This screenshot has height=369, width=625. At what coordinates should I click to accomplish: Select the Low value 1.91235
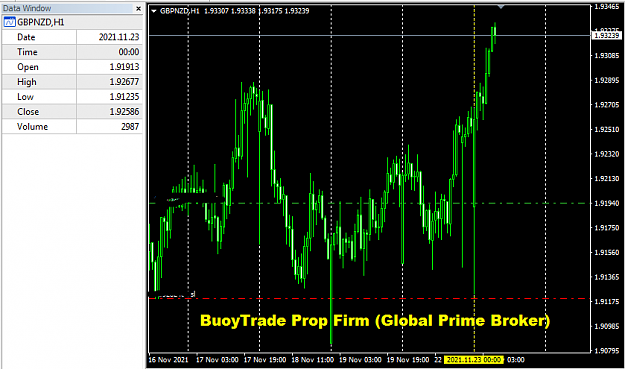click(x=124, y=97)
